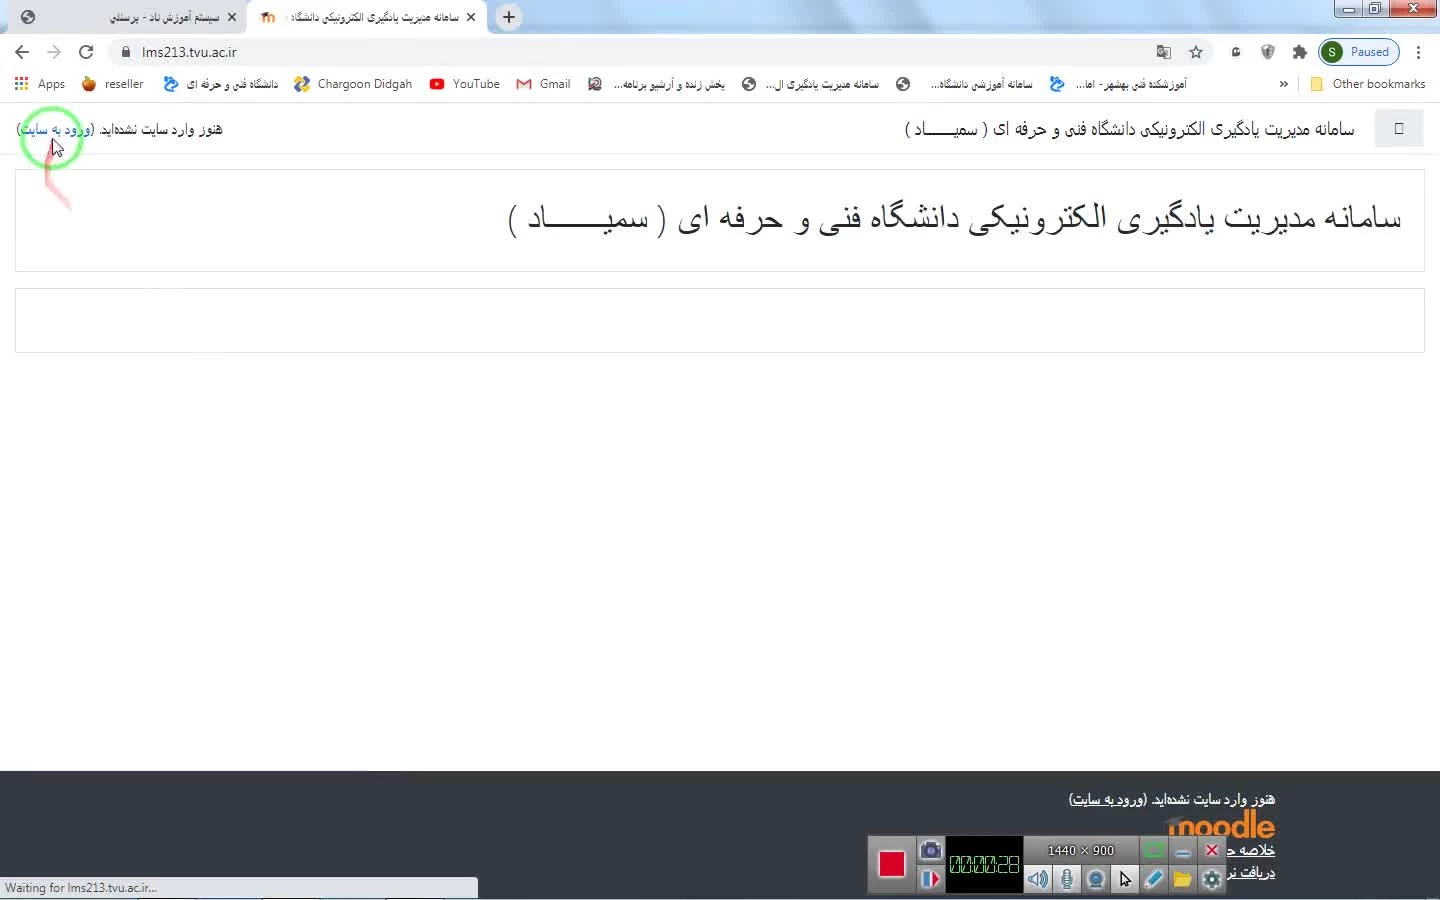Click the footer خلاصه link
Screen dimensions: 1440x900
click(x=1251, y=850)
